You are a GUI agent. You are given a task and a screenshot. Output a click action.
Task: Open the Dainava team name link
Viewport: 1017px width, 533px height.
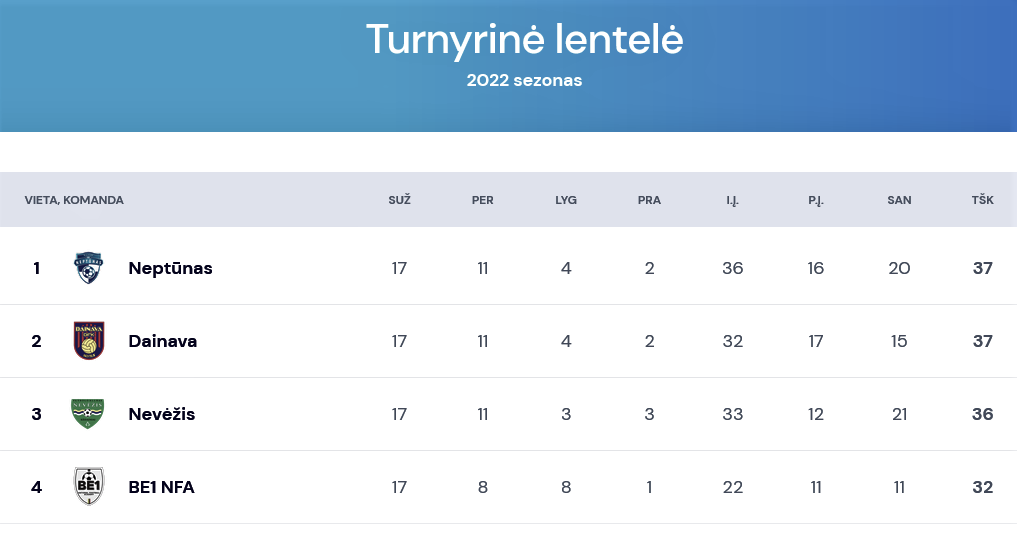[x=163, y=341]
